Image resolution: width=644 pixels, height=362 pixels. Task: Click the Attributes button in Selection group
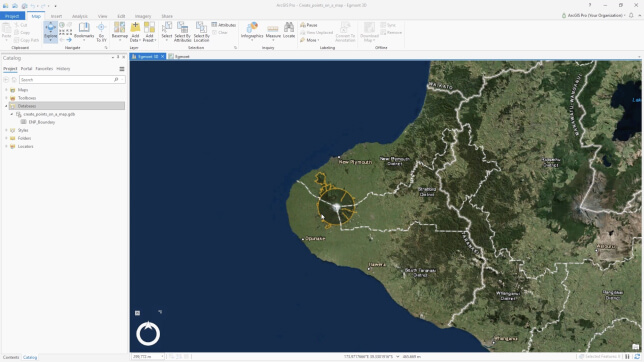coord(224,25)
